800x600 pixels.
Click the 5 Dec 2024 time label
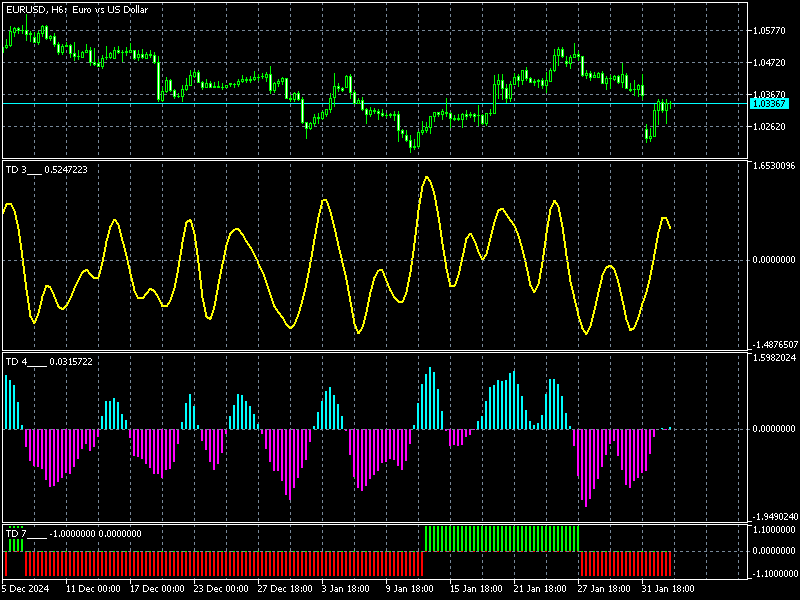pyautogui.click(x=26, y=589)
